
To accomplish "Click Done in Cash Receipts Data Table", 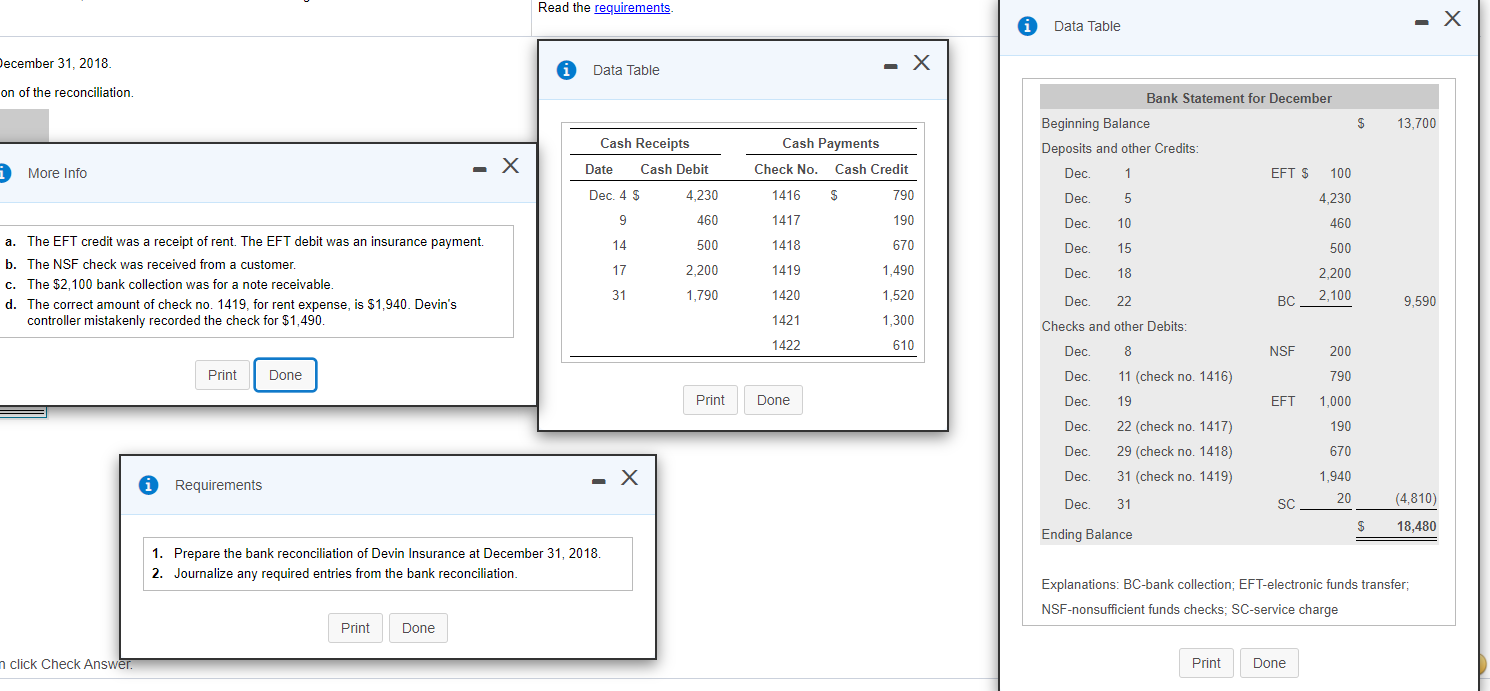I will (x=773, y=400).
